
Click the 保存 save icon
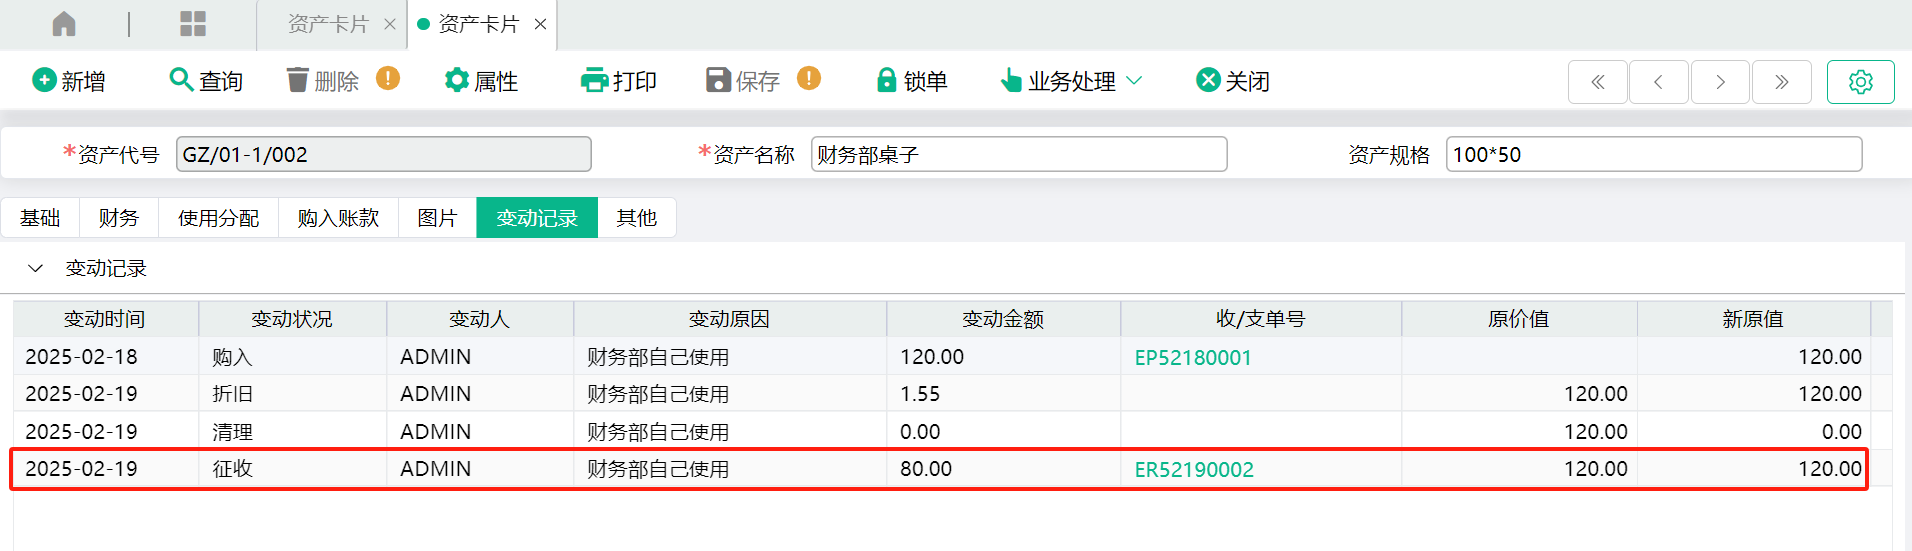(718, 80)
